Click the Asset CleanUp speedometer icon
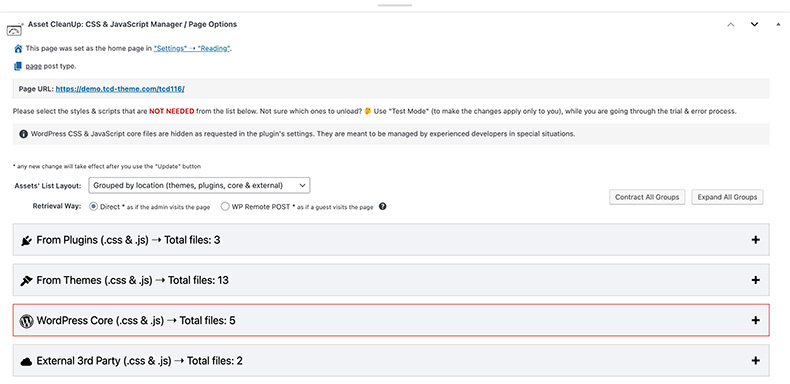 (x=14, y=30)
